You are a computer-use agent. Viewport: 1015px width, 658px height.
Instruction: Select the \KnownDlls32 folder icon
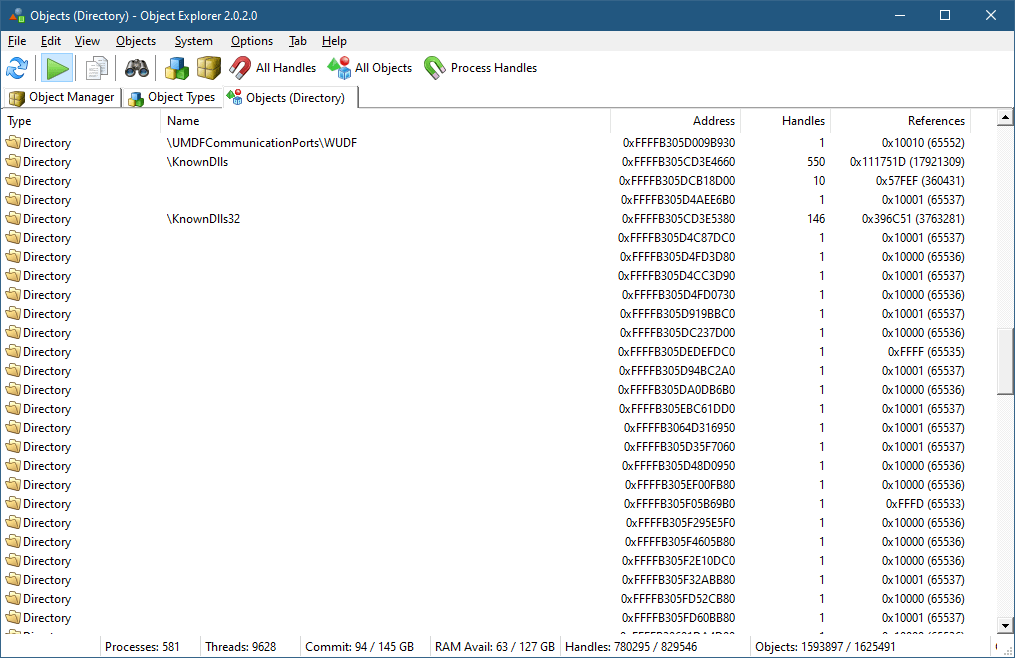(x=13, y=219)
